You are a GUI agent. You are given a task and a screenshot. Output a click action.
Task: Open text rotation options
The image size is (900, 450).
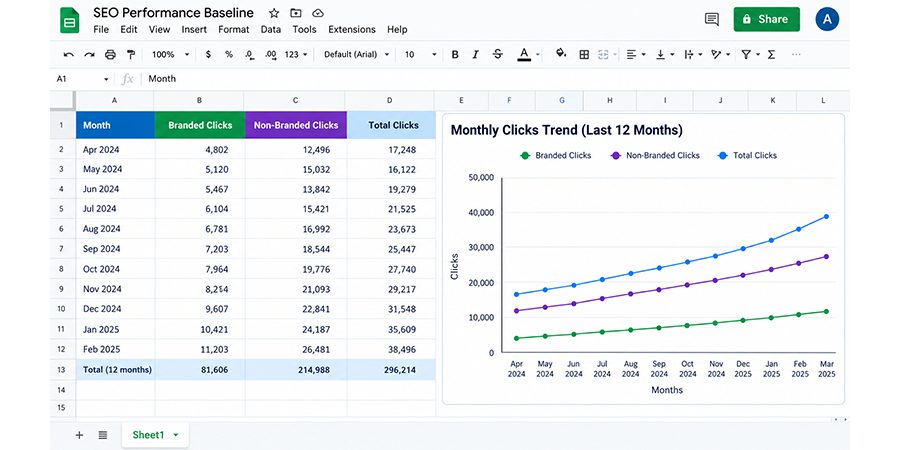pyautogui.click(x=720, y=55)
